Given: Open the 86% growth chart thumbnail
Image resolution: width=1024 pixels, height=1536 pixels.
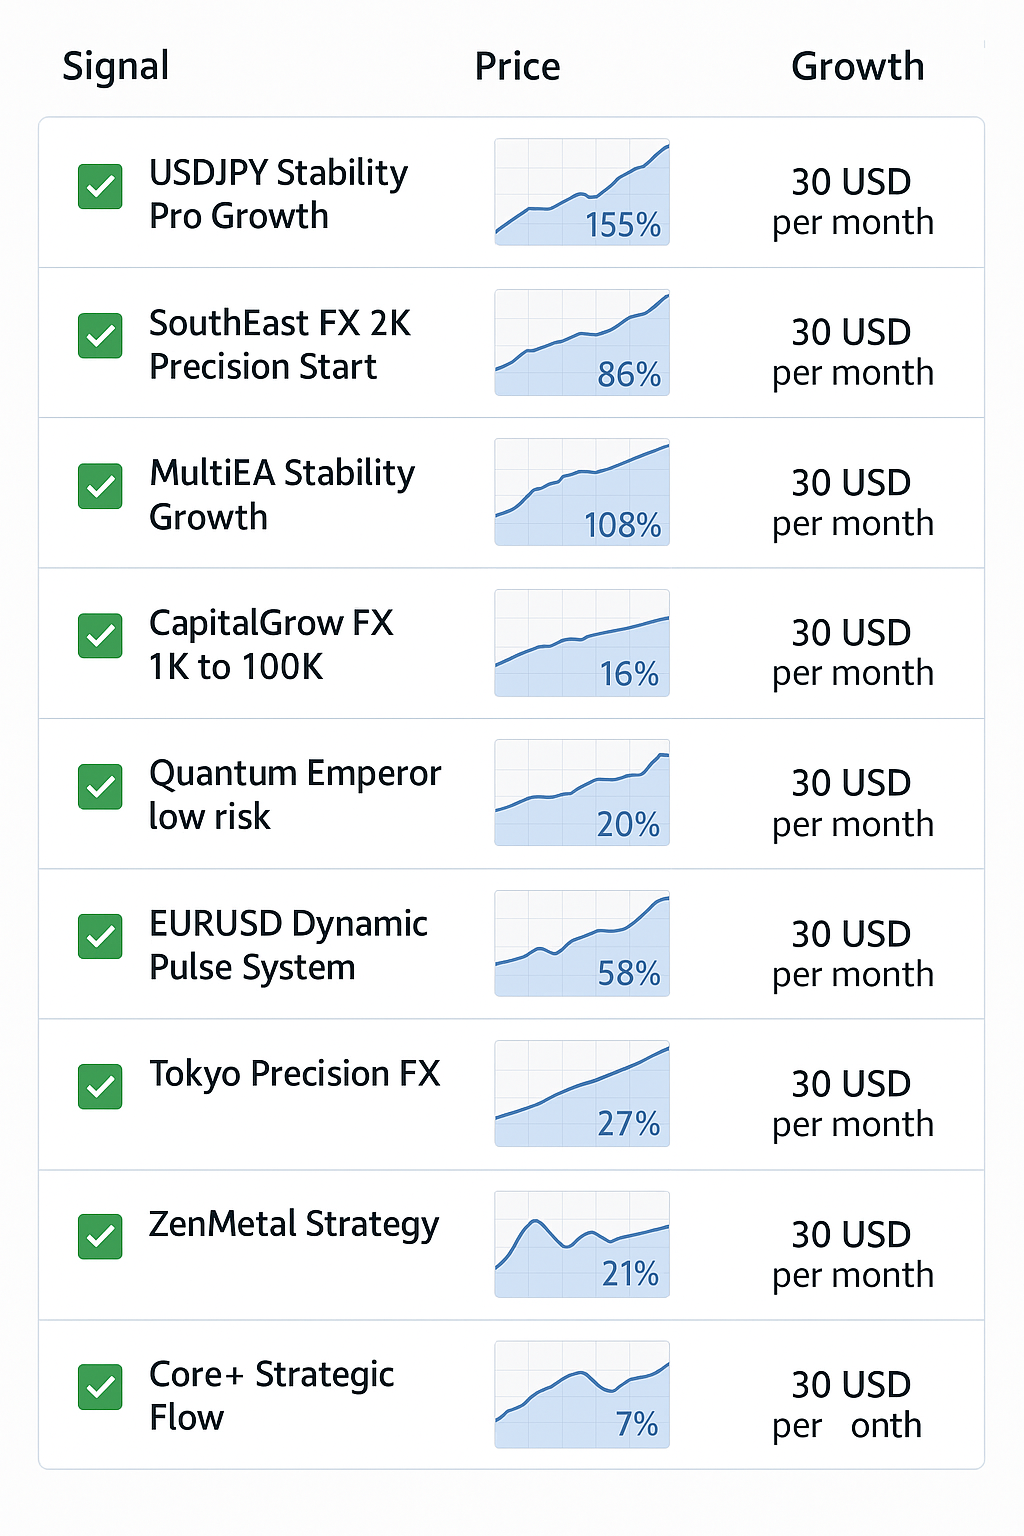Looking at the screenshot, I should point(582,342).
